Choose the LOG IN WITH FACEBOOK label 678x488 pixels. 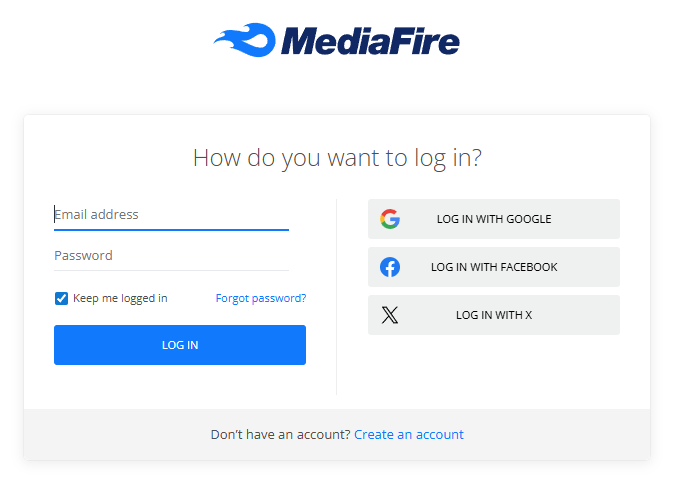point(494,267)
